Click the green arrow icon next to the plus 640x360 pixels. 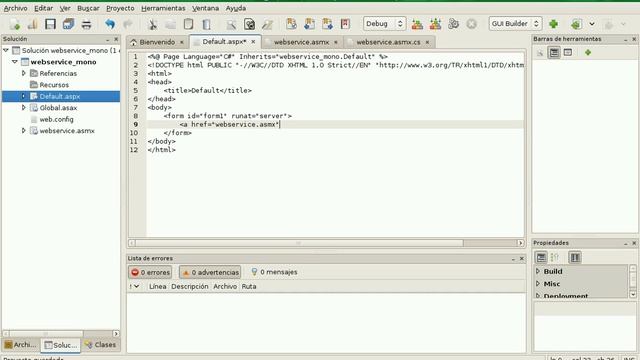pos(576,24)
